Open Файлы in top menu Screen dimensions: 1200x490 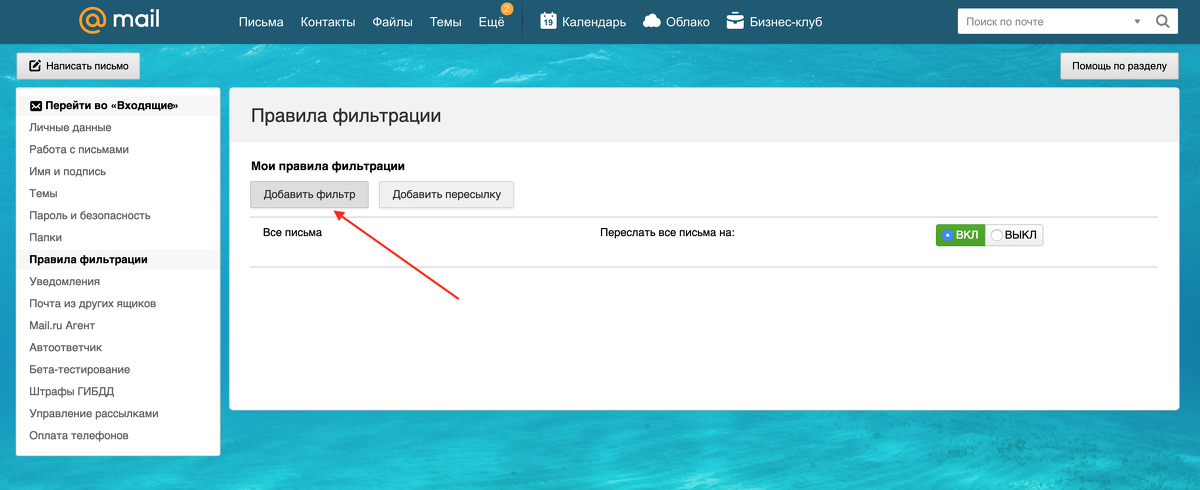click(393, 22)
